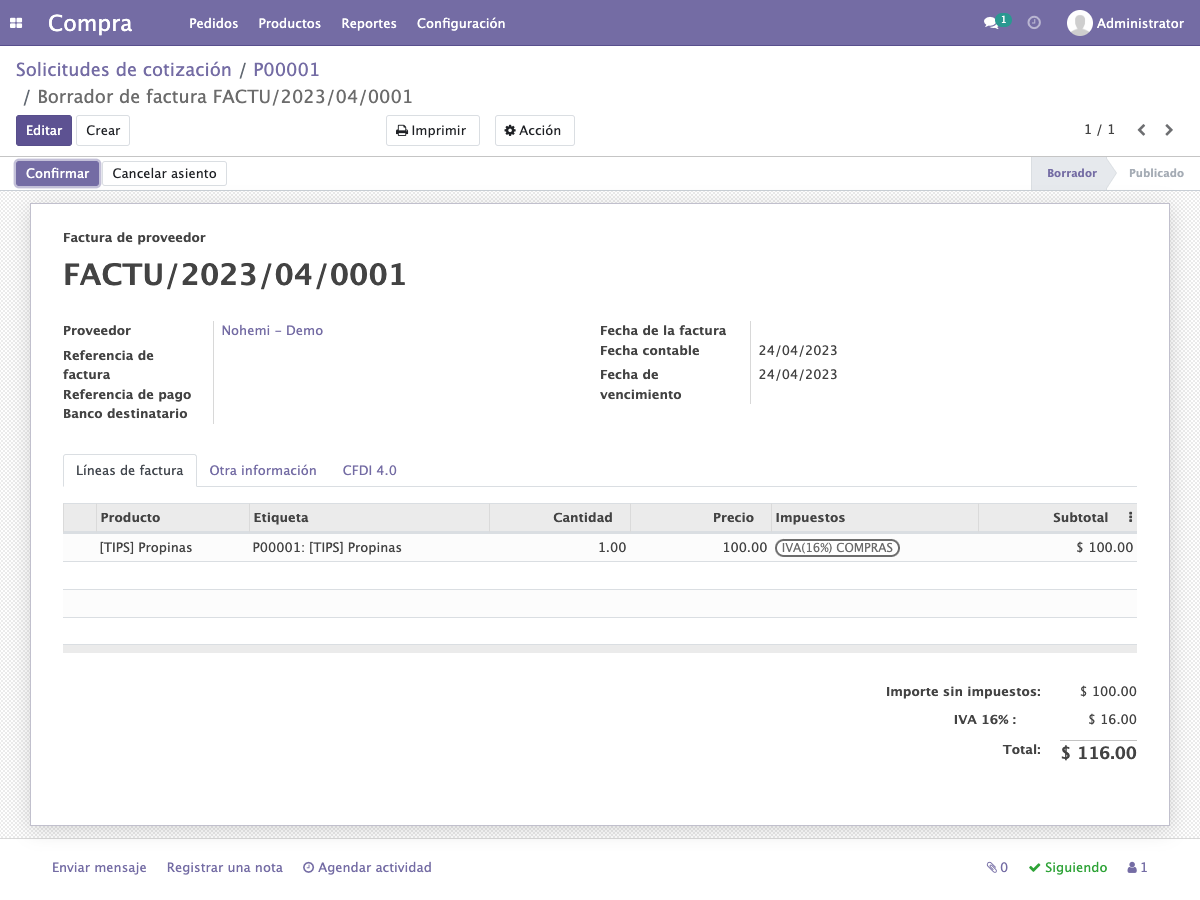
Task: Click pager 1 / 1 counter
Action: click(x=1099, y=130)
